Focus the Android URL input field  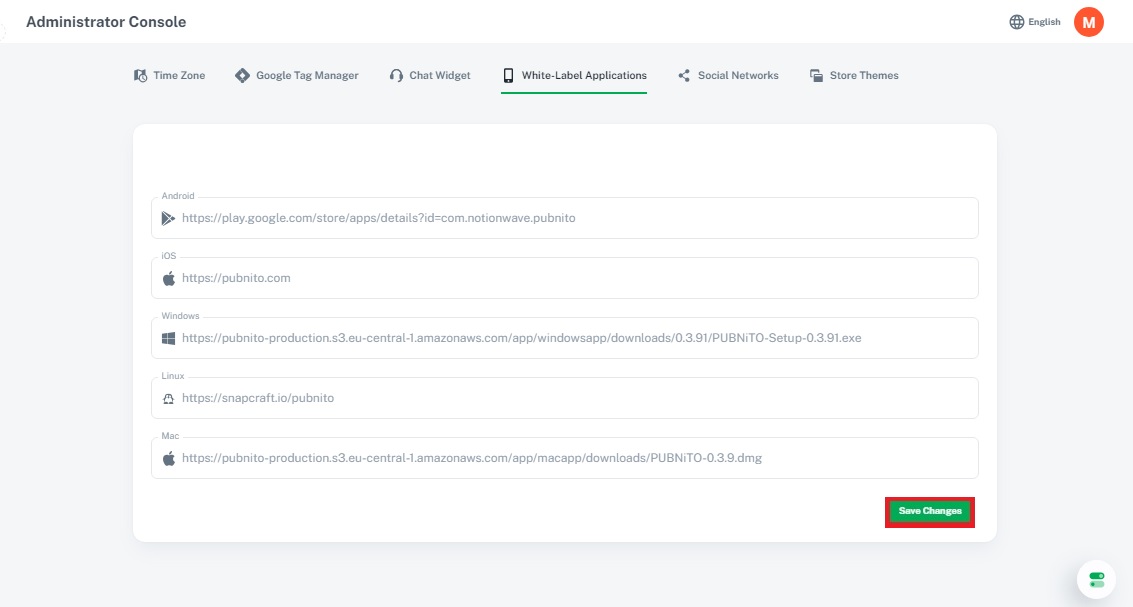(x=570, y=218)
